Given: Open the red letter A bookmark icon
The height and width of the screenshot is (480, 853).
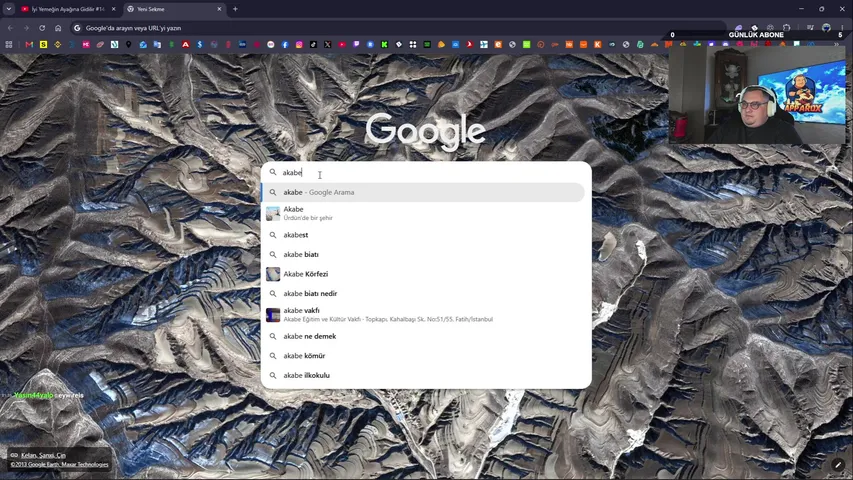Looking at the screenshot, I should tap(186, 45).
